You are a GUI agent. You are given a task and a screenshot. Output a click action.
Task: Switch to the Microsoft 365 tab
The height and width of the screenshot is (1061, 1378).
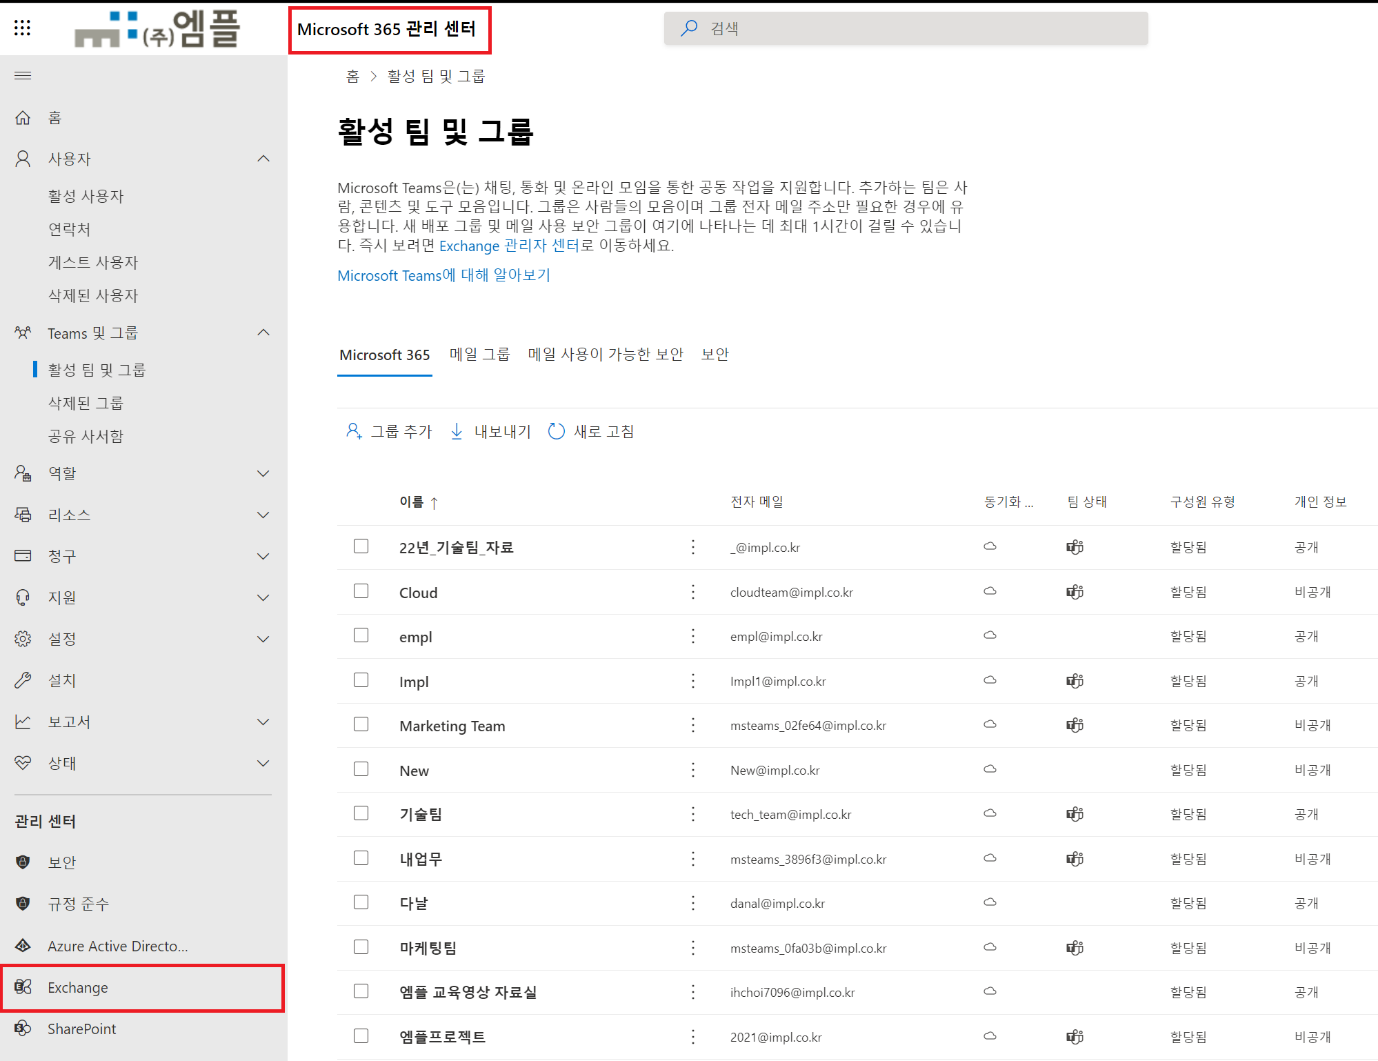(x=385, y=355)
